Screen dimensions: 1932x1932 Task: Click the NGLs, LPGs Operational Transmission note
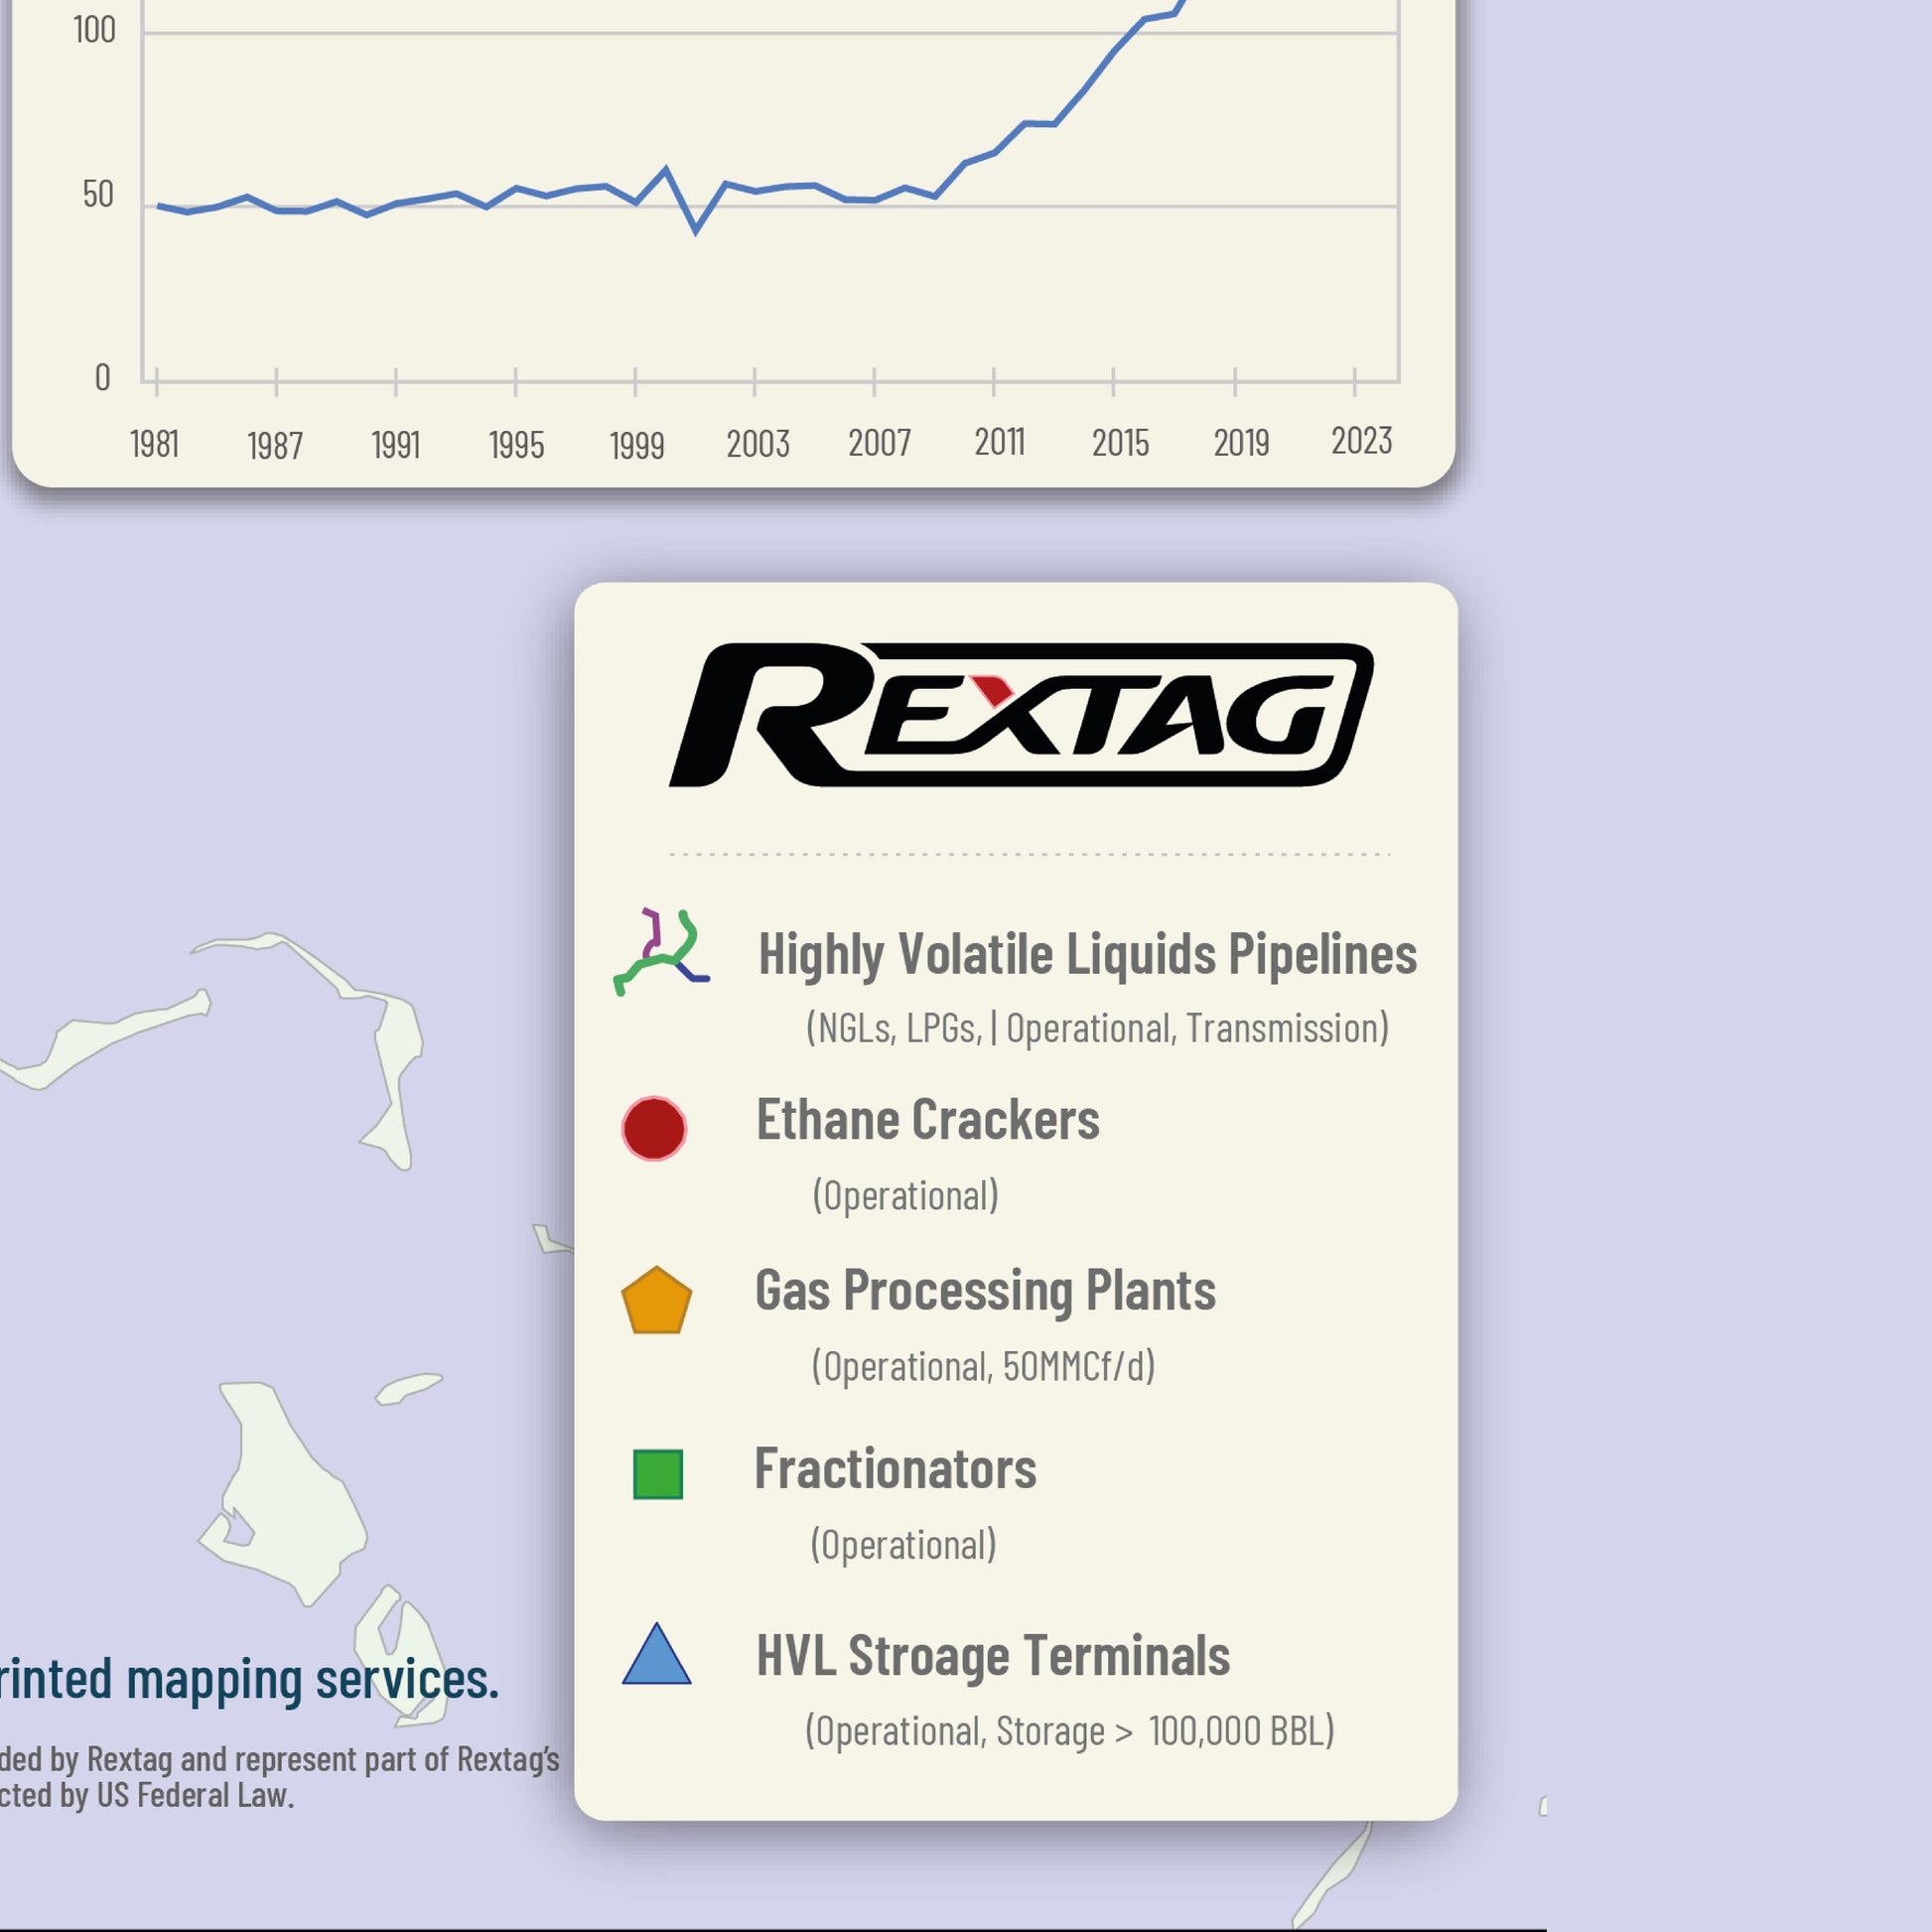(1097, 1028)
